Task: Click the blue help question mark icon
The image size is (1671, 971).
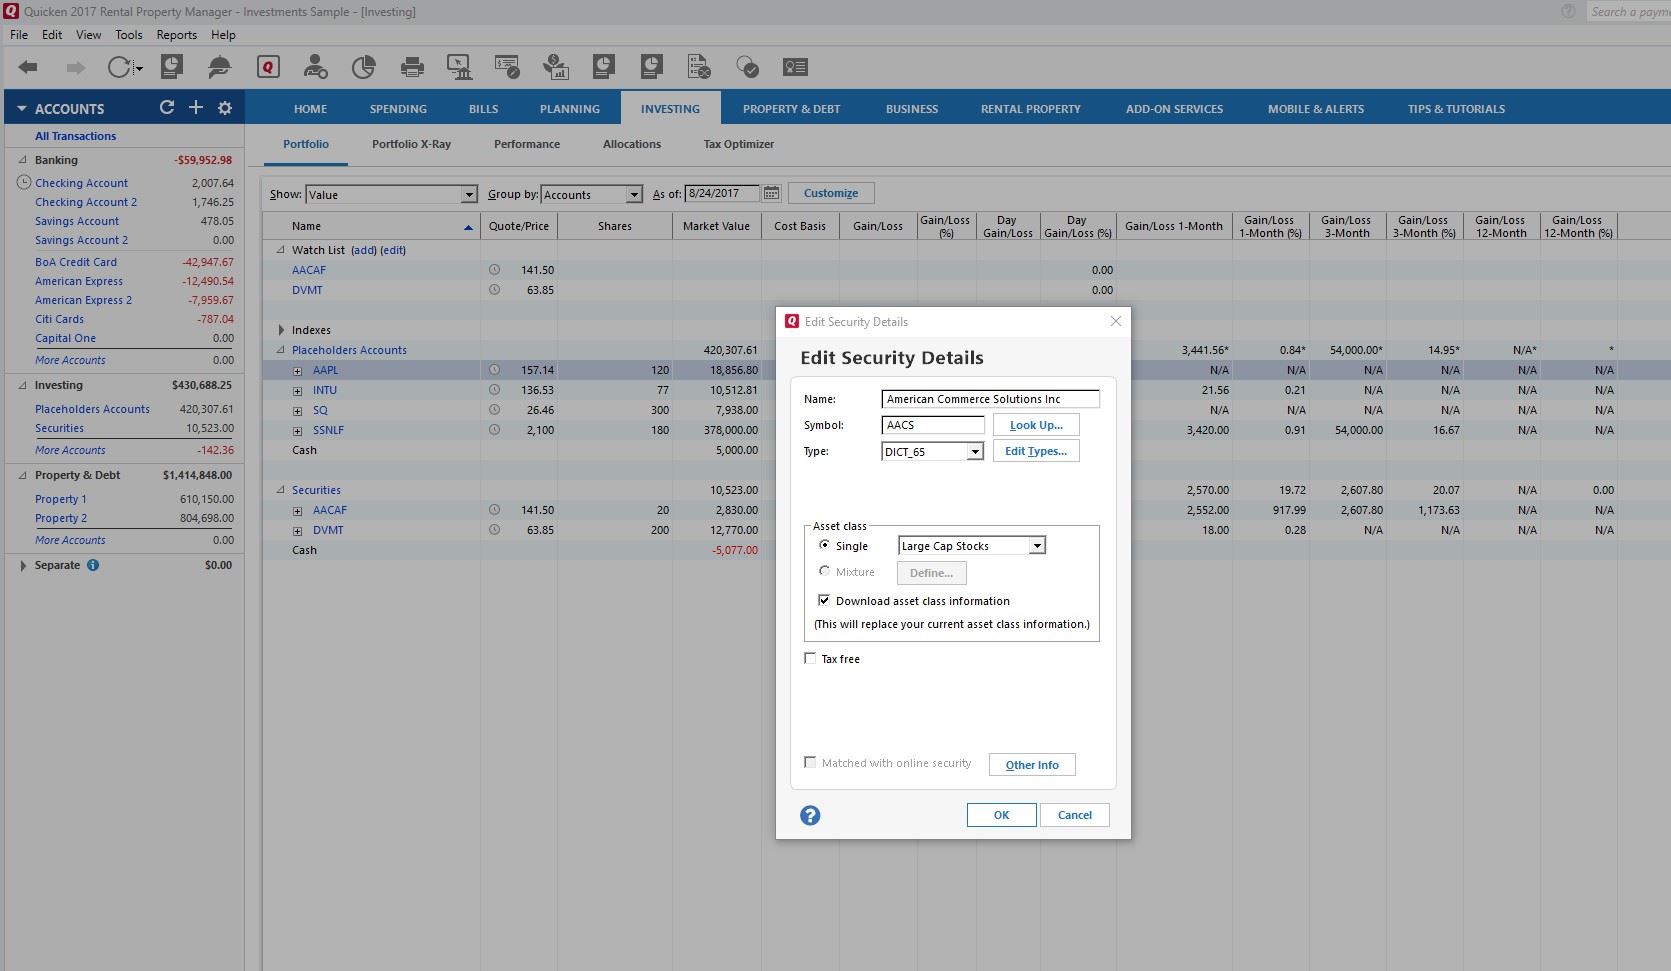Action: pos(810,815)
